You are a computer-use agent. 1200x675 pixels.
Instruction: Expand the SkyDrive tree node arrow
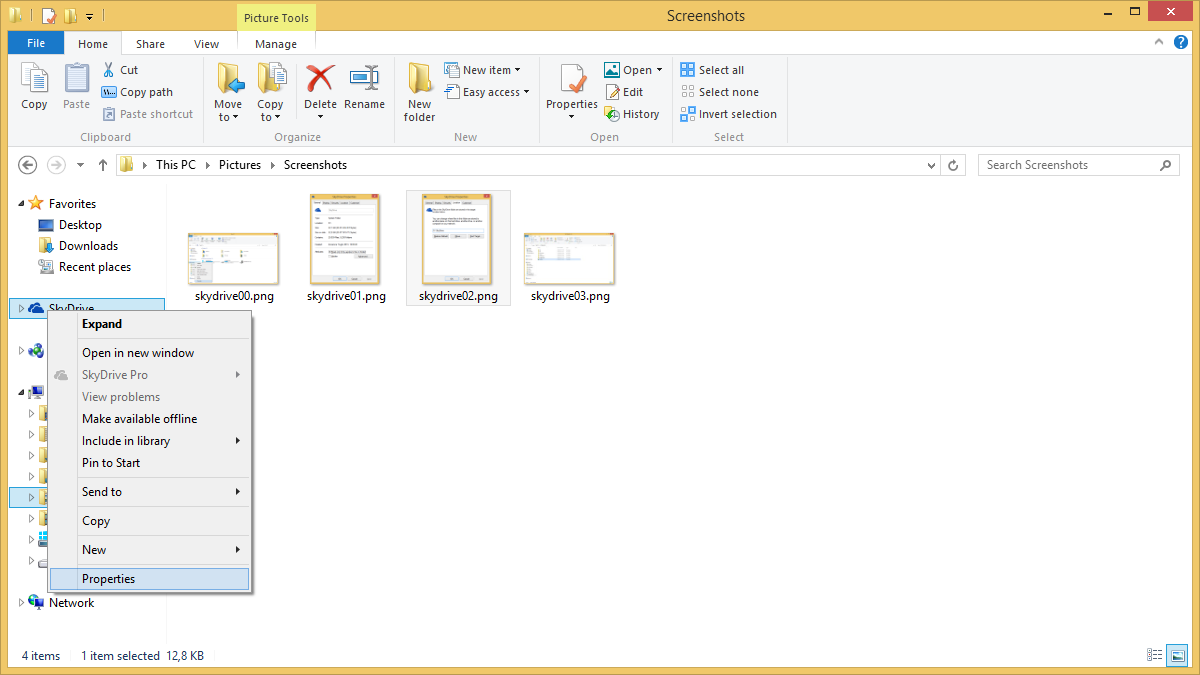(21, 309)
